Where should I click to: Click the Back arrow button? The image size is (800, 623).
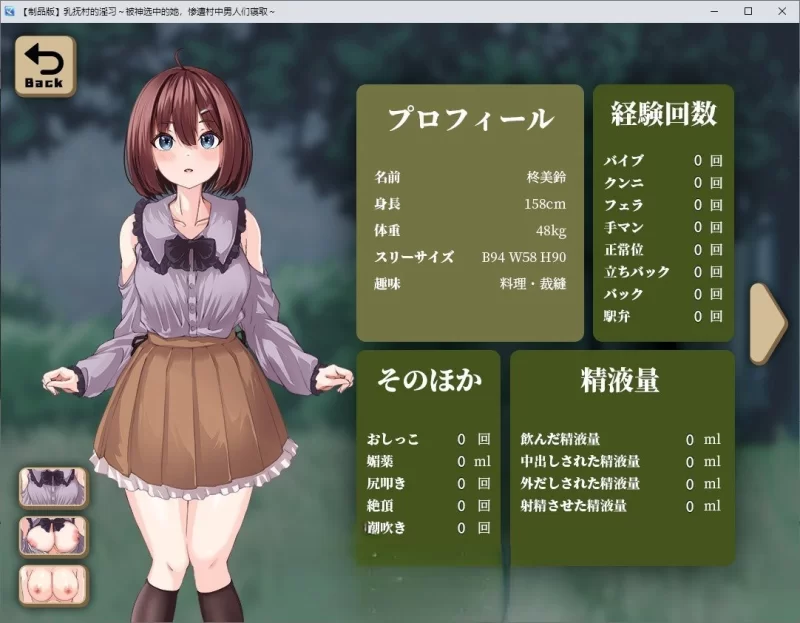click(x=45, y=66)
